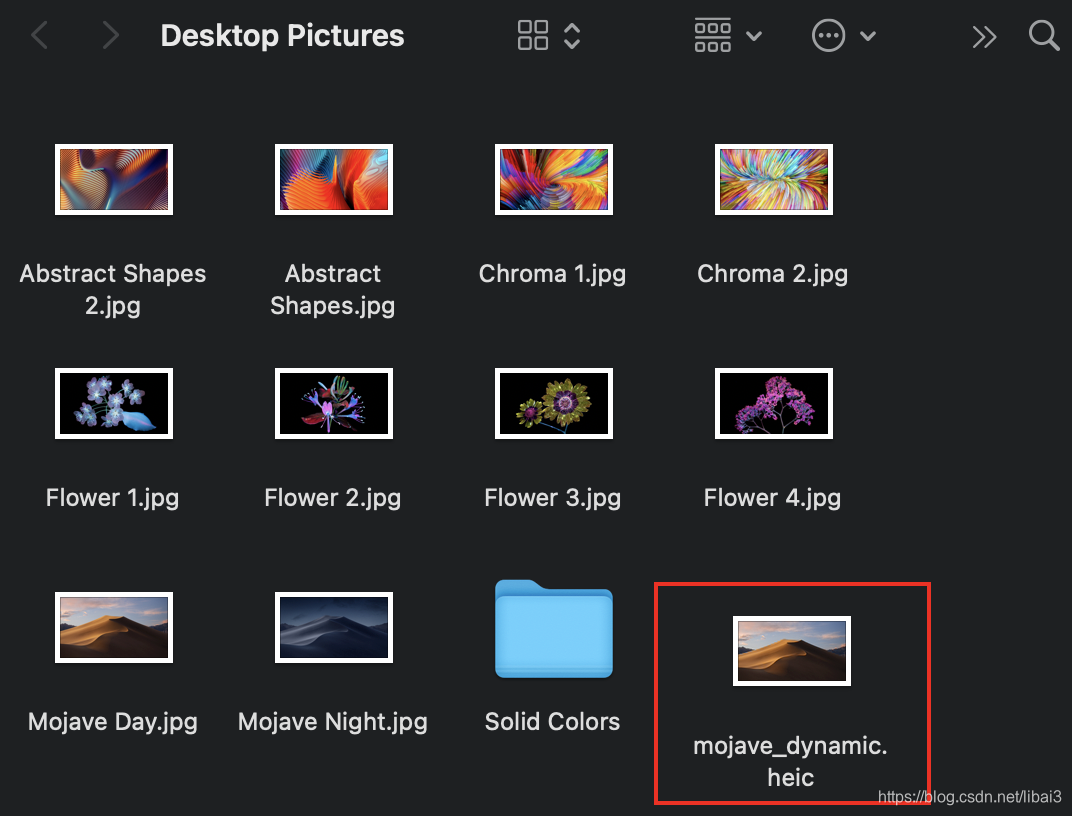Click the 'Mojave Day.jpg' file name
Viewport: 1072px width, 816px height.
point(113,722)
